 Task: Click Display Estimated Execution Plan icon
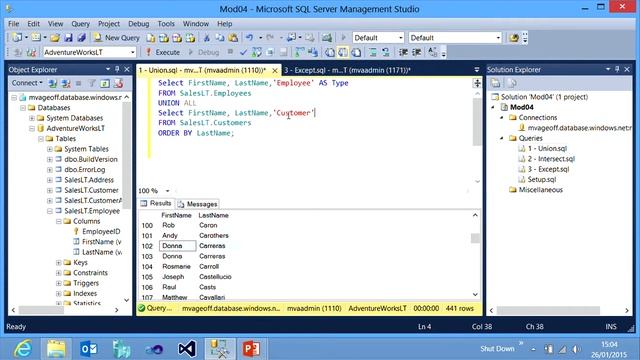(257, 52)
